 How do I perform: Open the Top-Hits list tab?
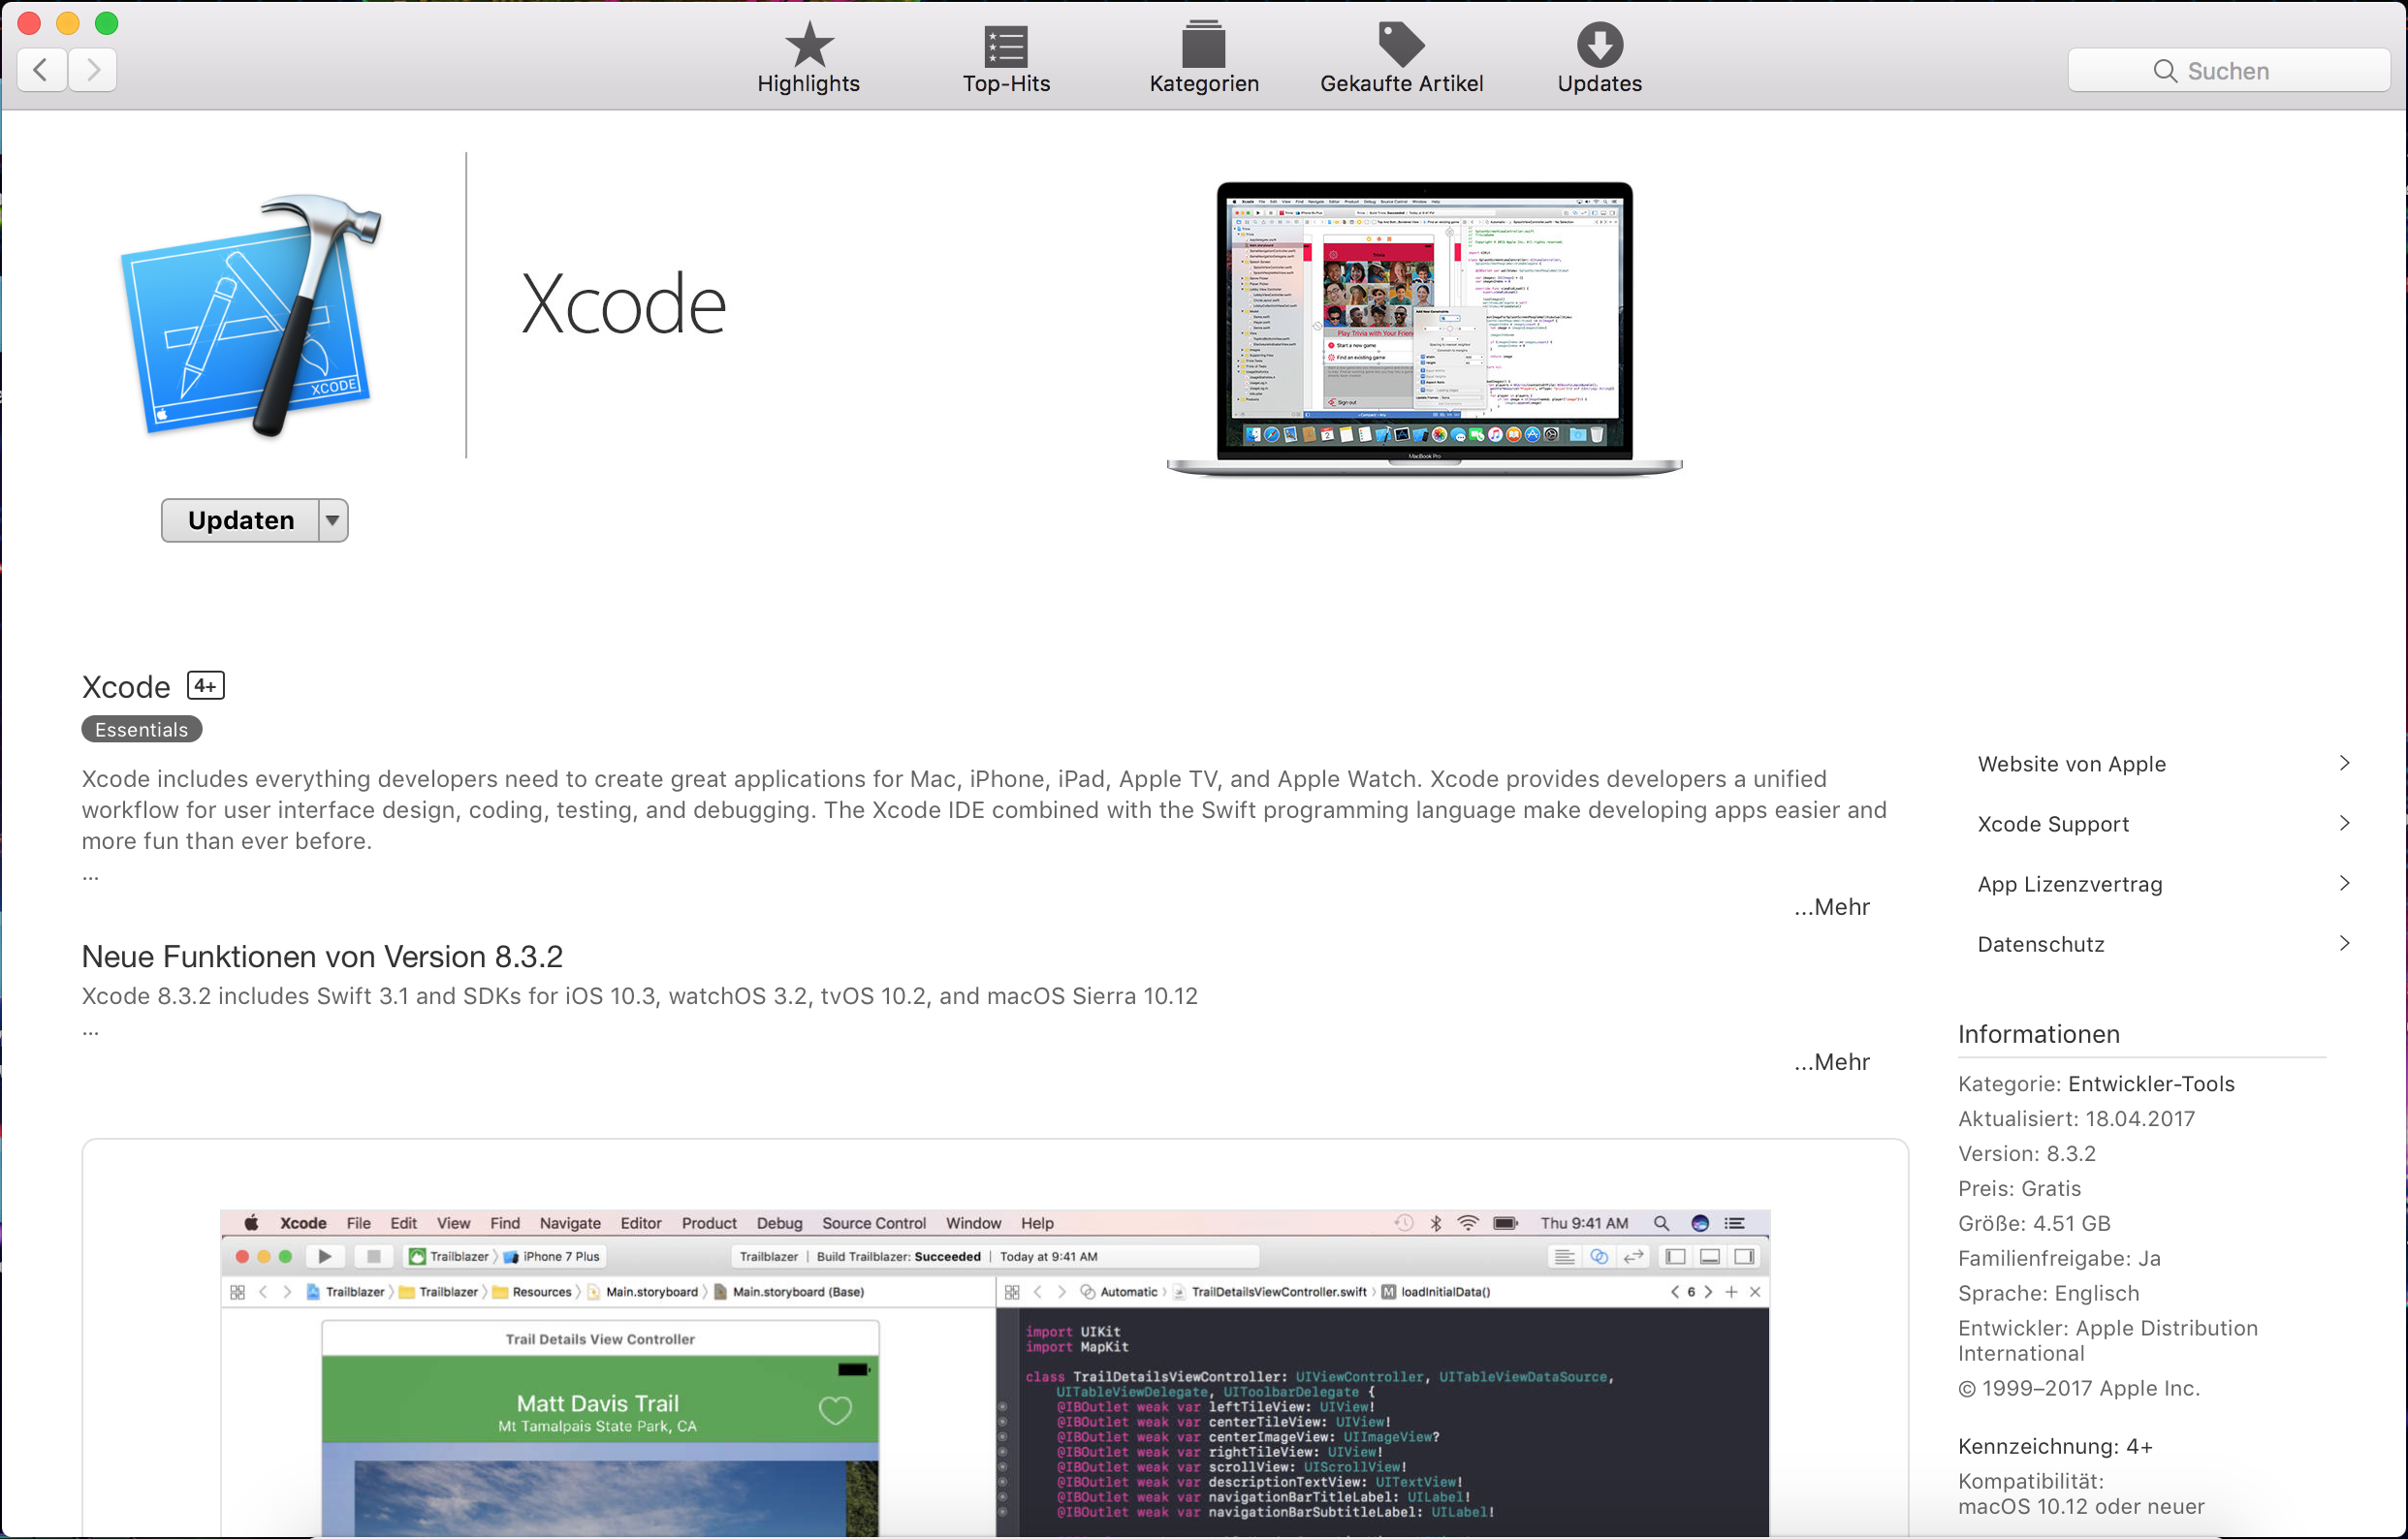pos(1005,58)
